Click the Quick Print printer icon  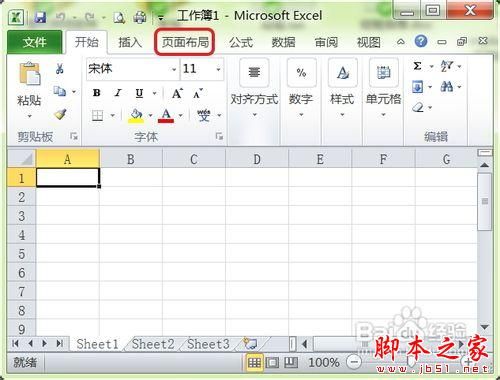(x=140, y=17)
